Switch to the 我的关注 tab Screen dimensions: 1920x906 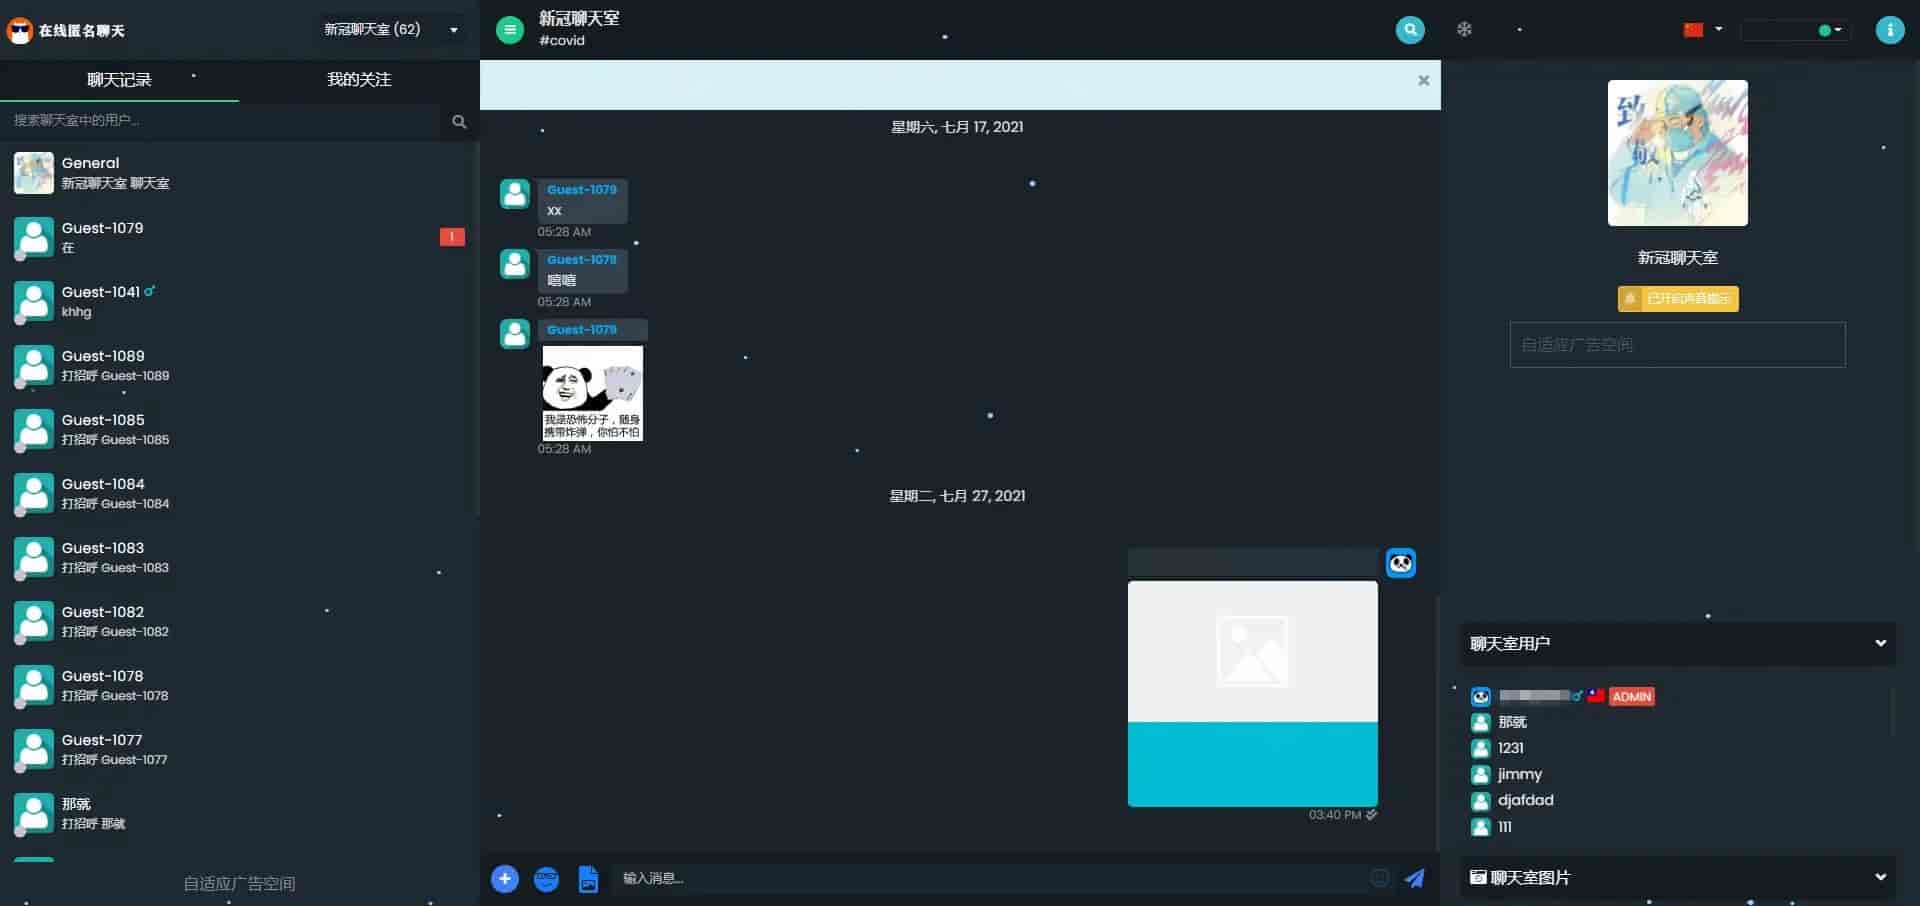[359, 80]
